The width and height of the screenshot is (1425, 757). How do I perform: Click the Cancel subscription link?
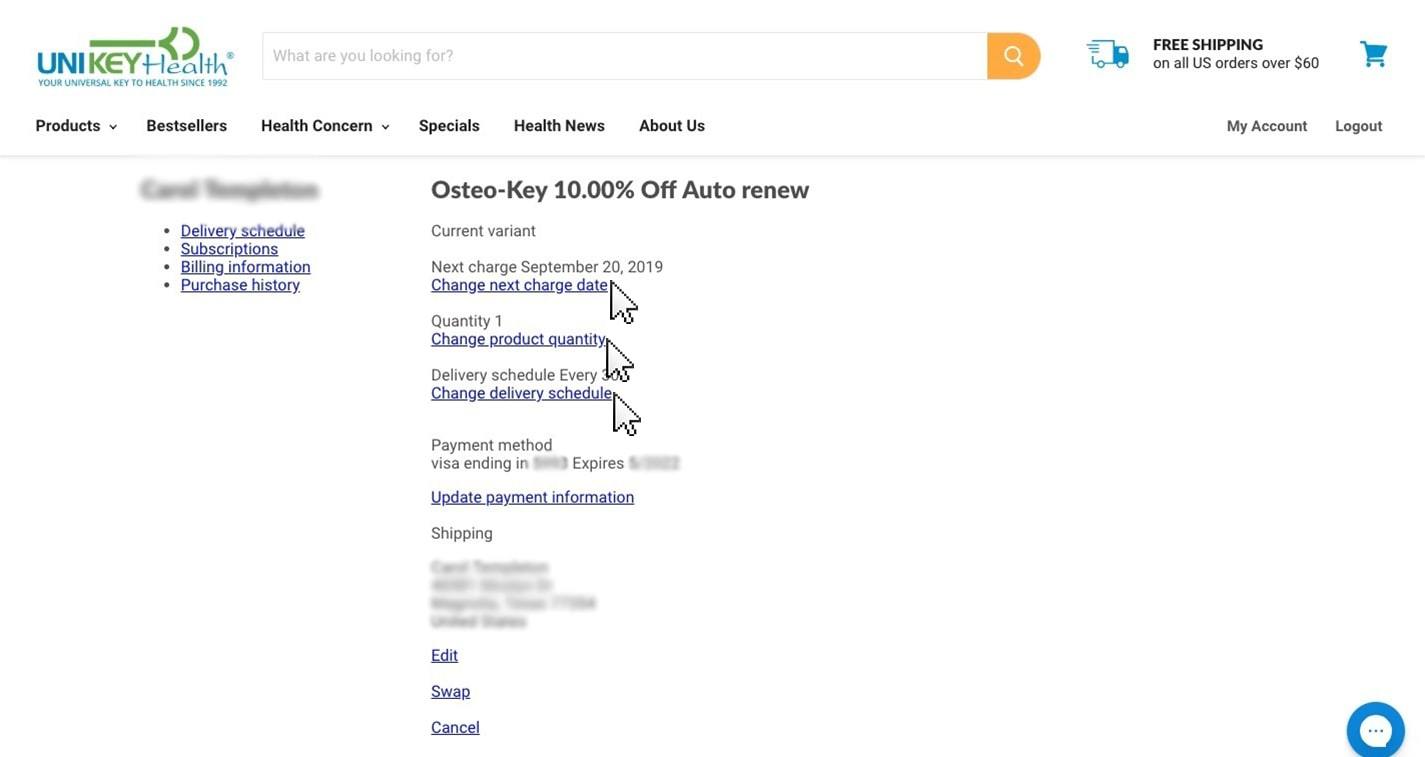click(455, 727)
